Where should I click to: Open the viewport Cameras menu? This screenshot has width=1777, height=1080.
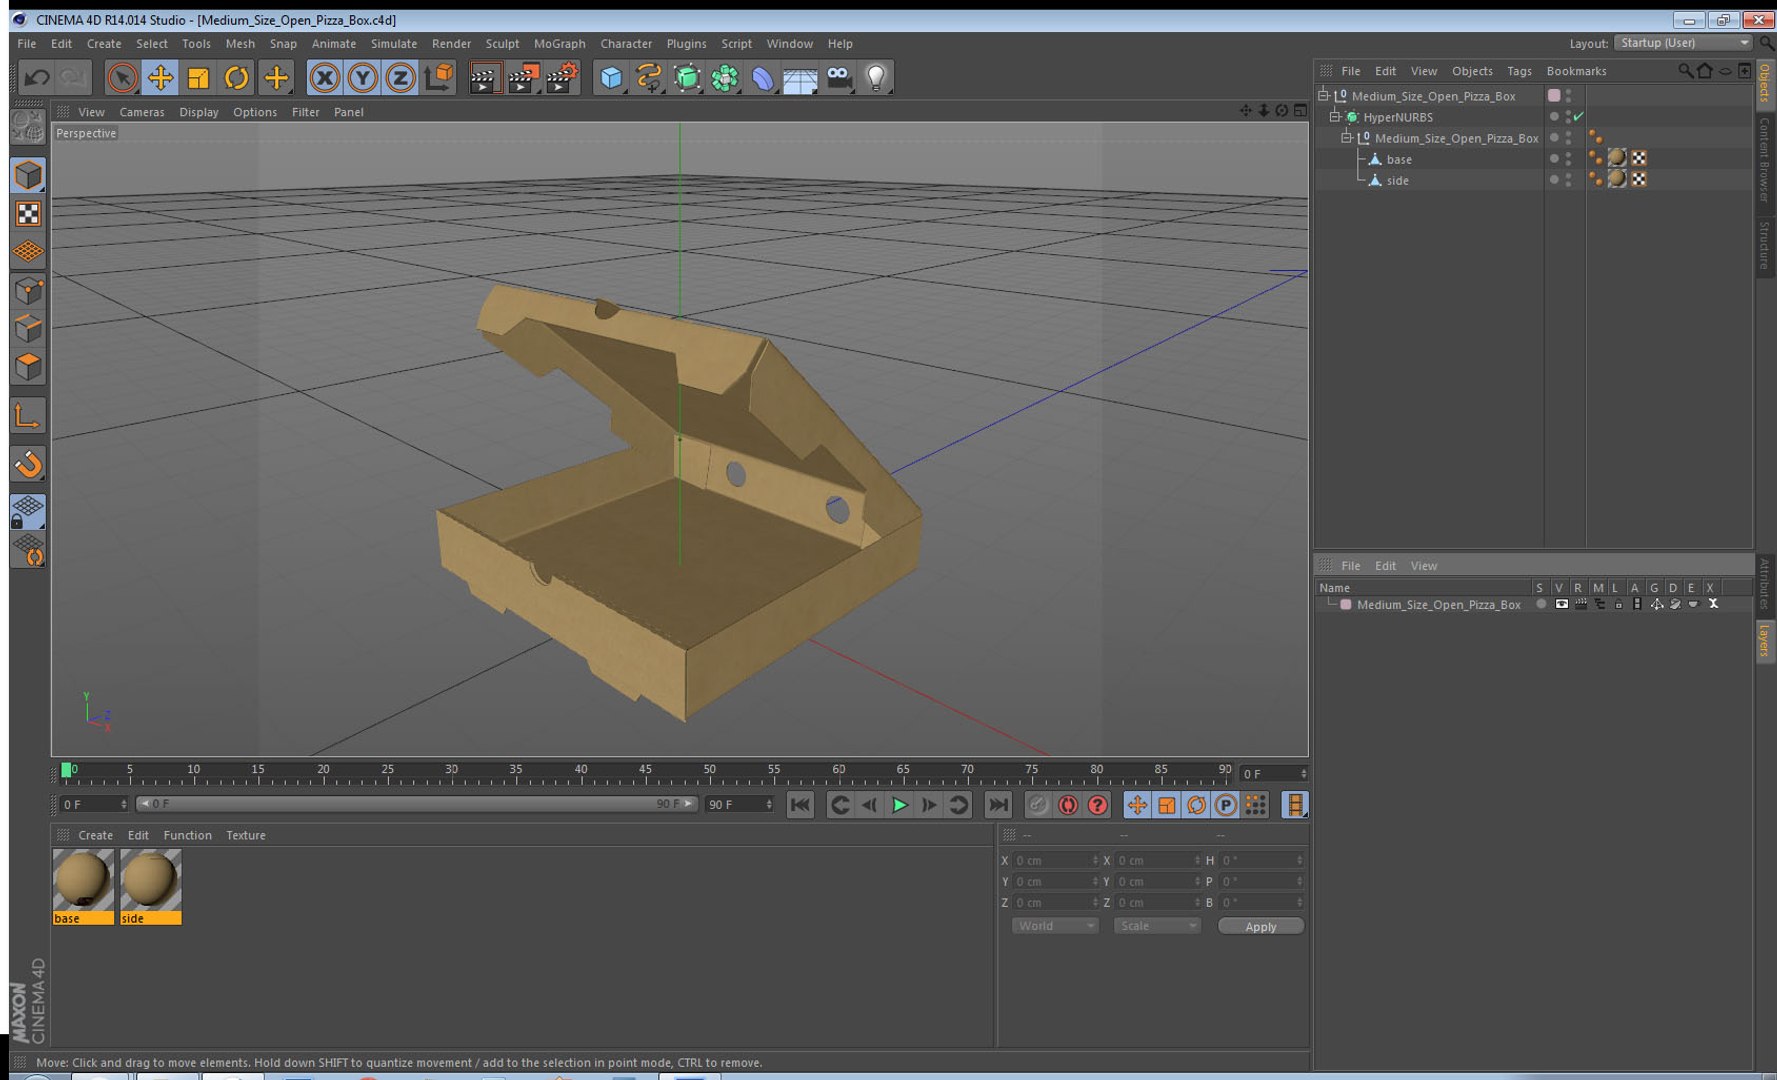pyautogui.click(x=142, y=112)
